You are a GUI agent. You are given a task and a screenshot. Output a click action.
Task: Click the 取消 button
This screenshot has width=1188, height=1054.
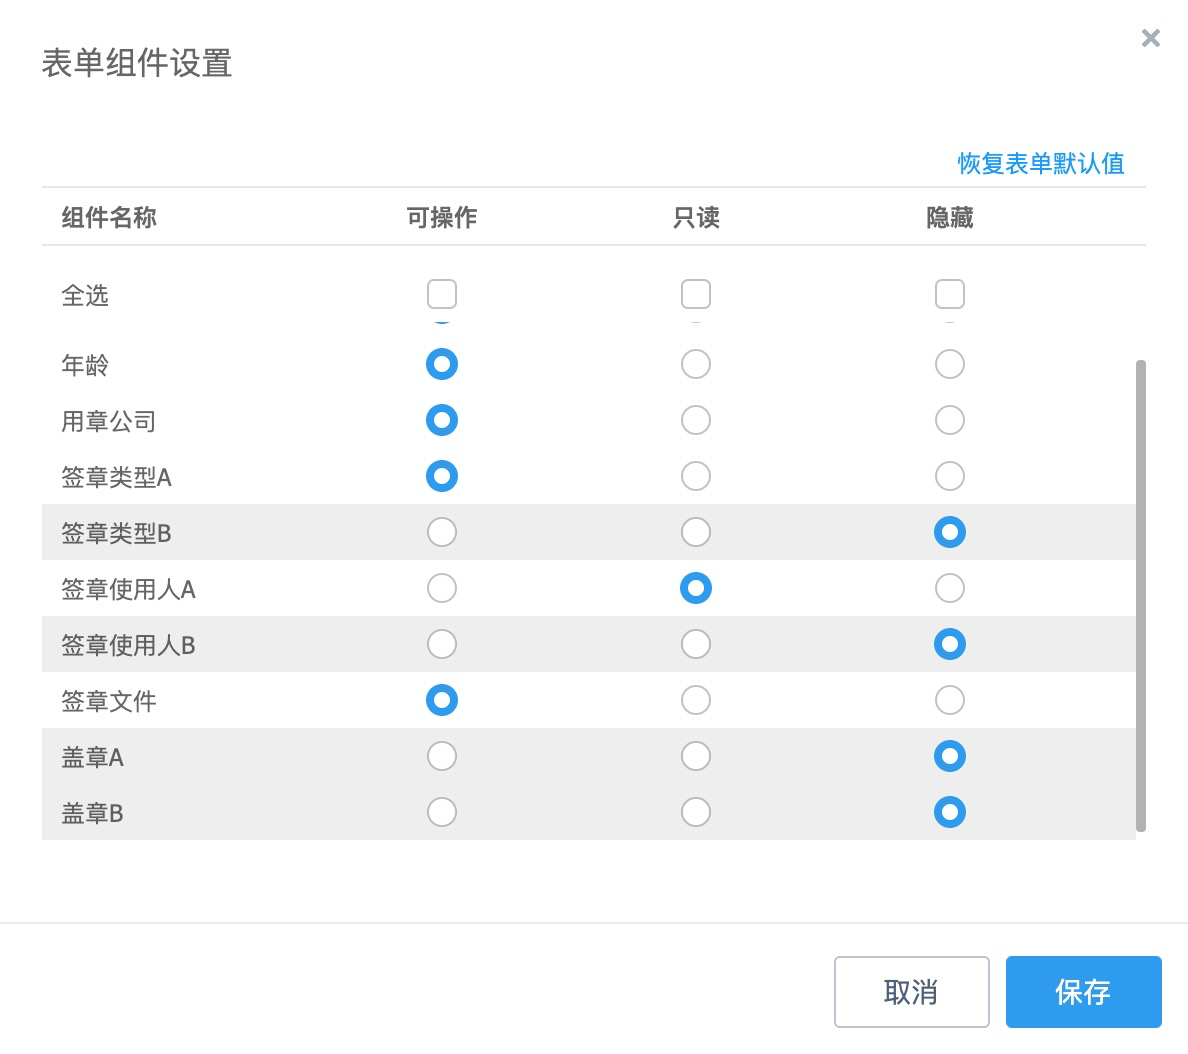pyautogui.click(x=911, y=992)
